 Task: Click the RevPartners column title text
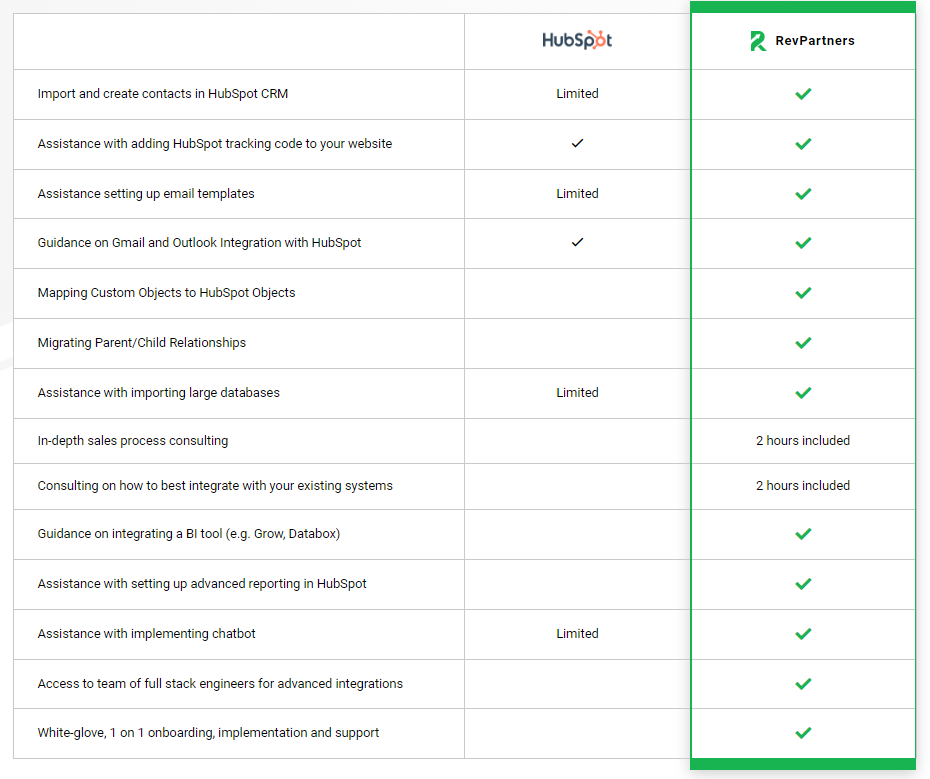coord(815,40)
